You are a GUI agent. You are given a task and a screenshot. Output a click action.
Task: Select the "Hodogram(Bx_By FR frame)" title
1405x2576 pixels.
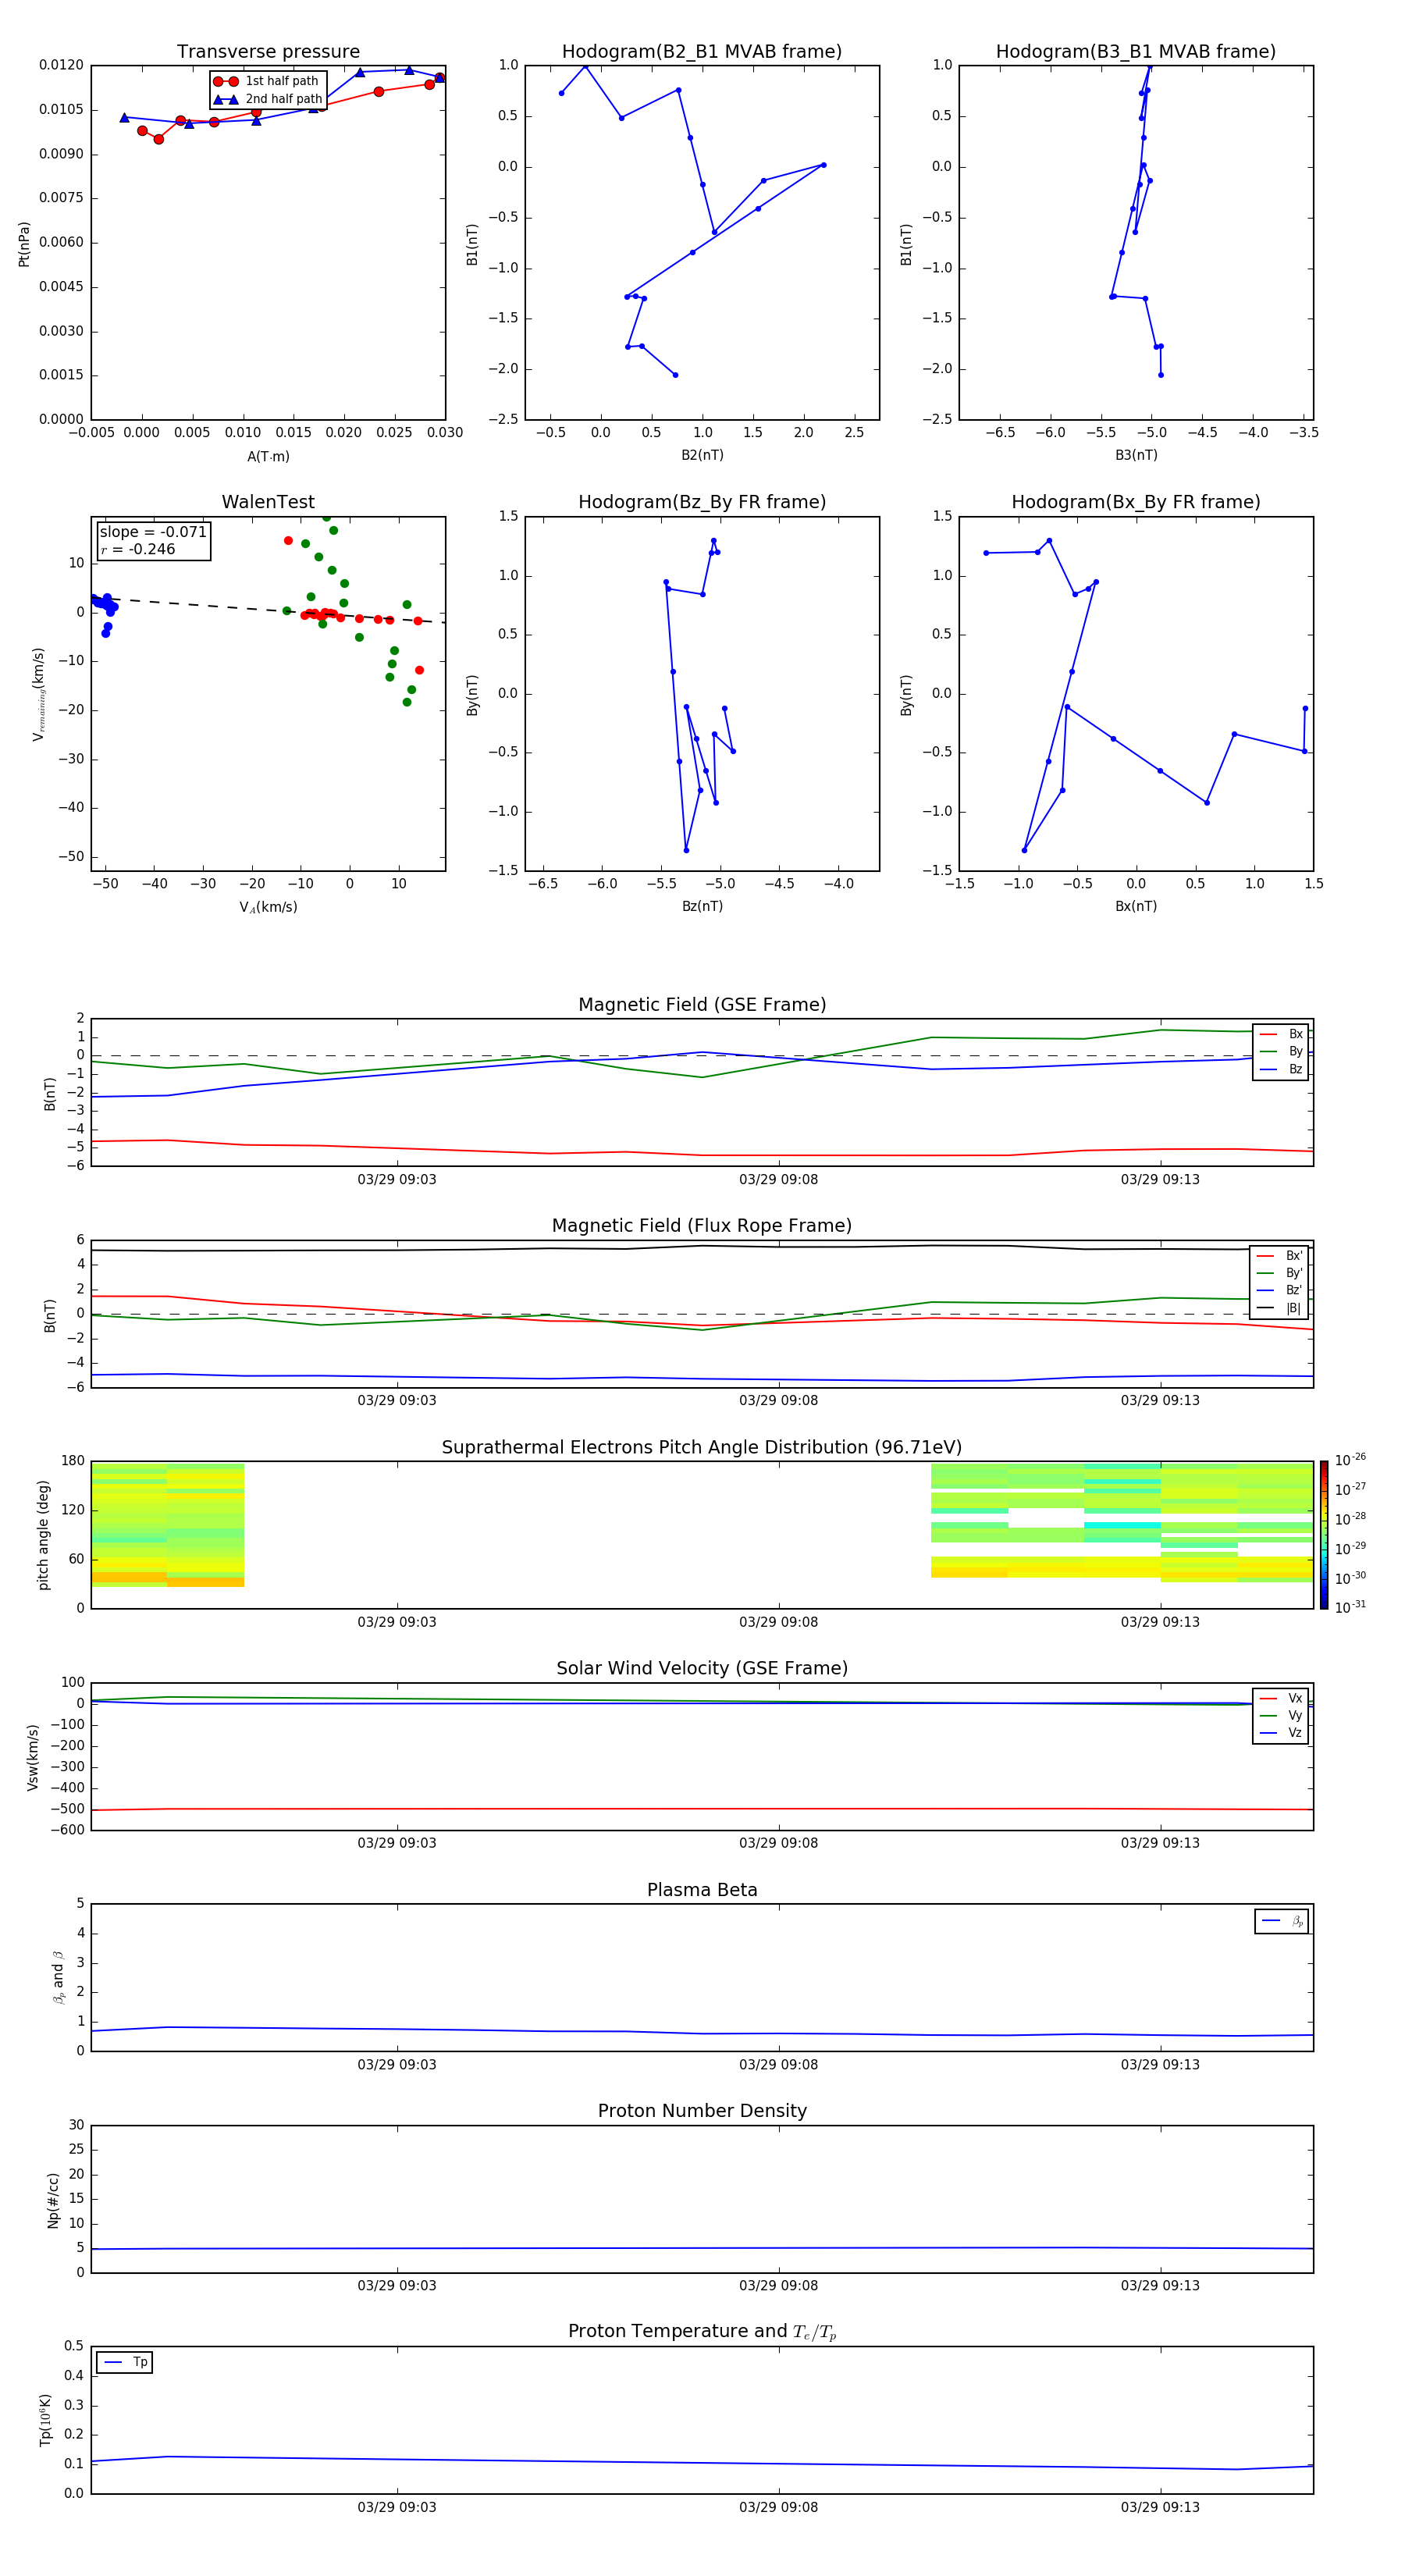pos(1136,502)
